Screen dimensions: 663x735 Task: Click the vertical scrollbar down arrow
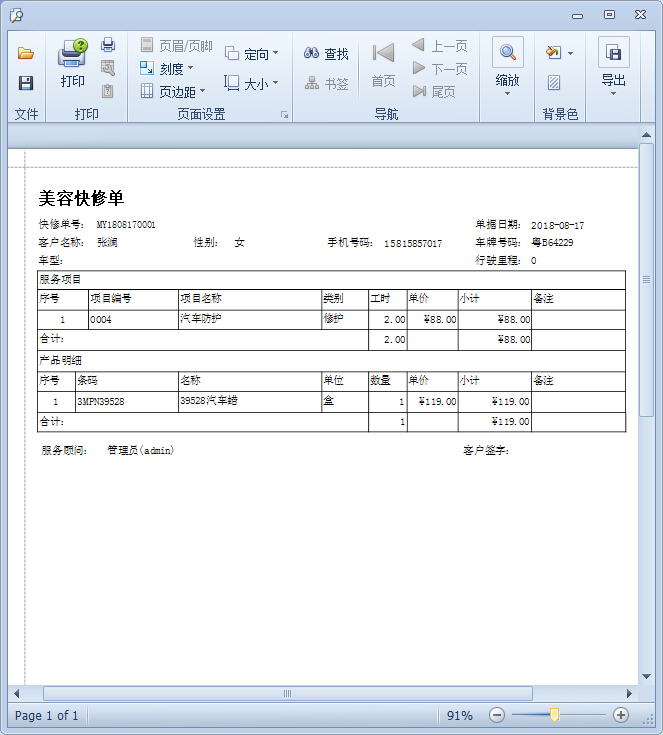pos(647,677)
